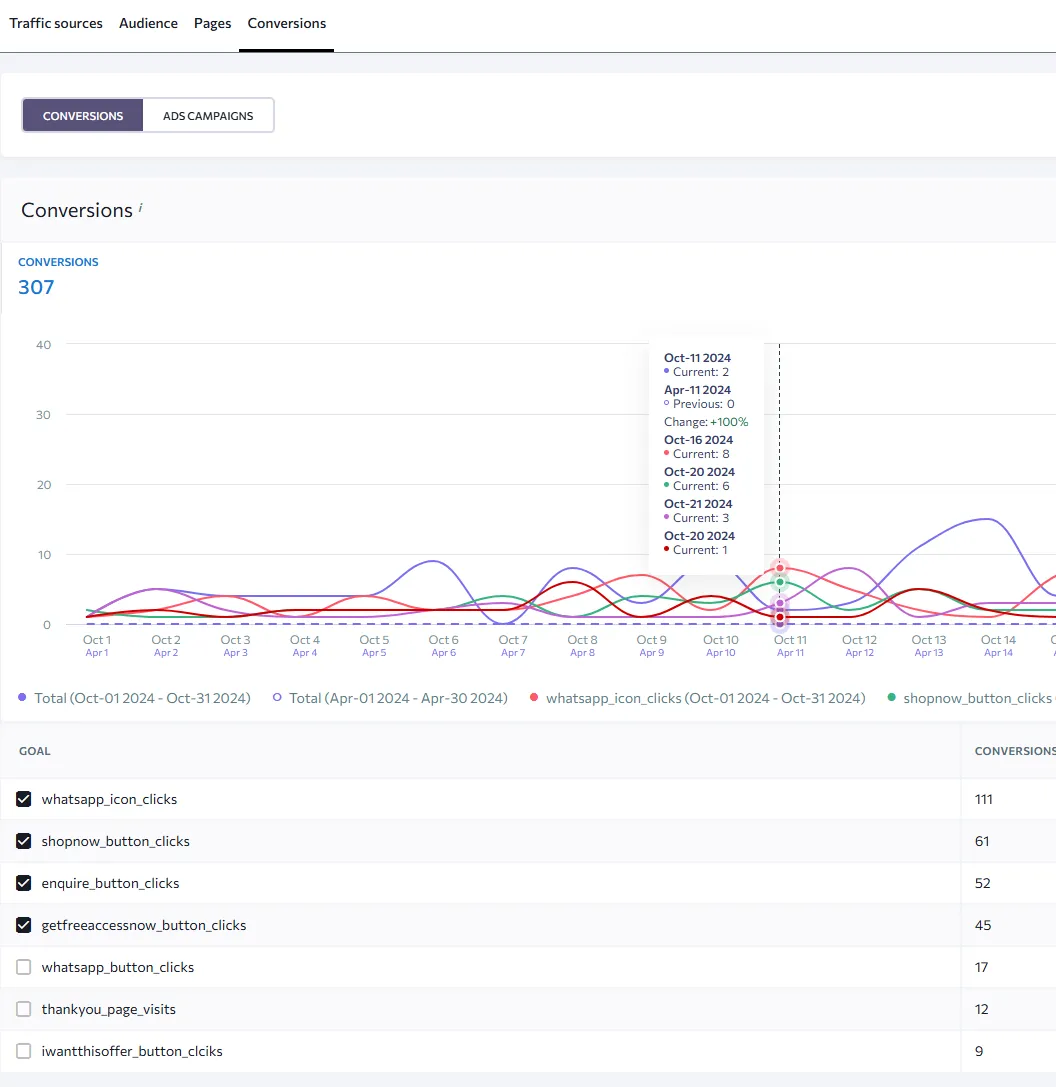Select the ADS CAMPAIGNS toggle button
Screen dimensions: 1056x1087
[208, 116]
